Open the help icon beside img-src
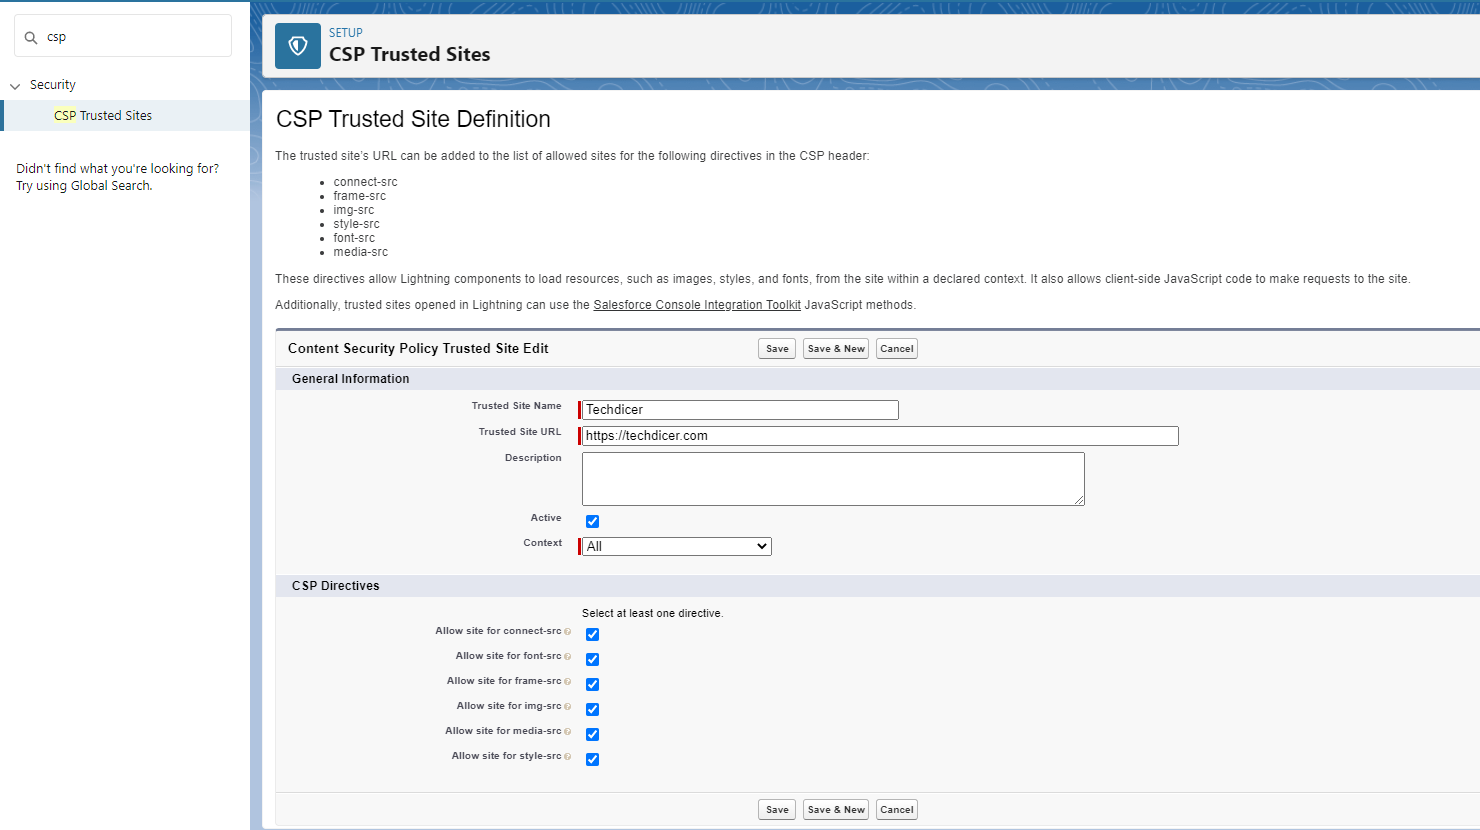The height and width of the screenshot is (830, 1480). click(x=568, y=706)
